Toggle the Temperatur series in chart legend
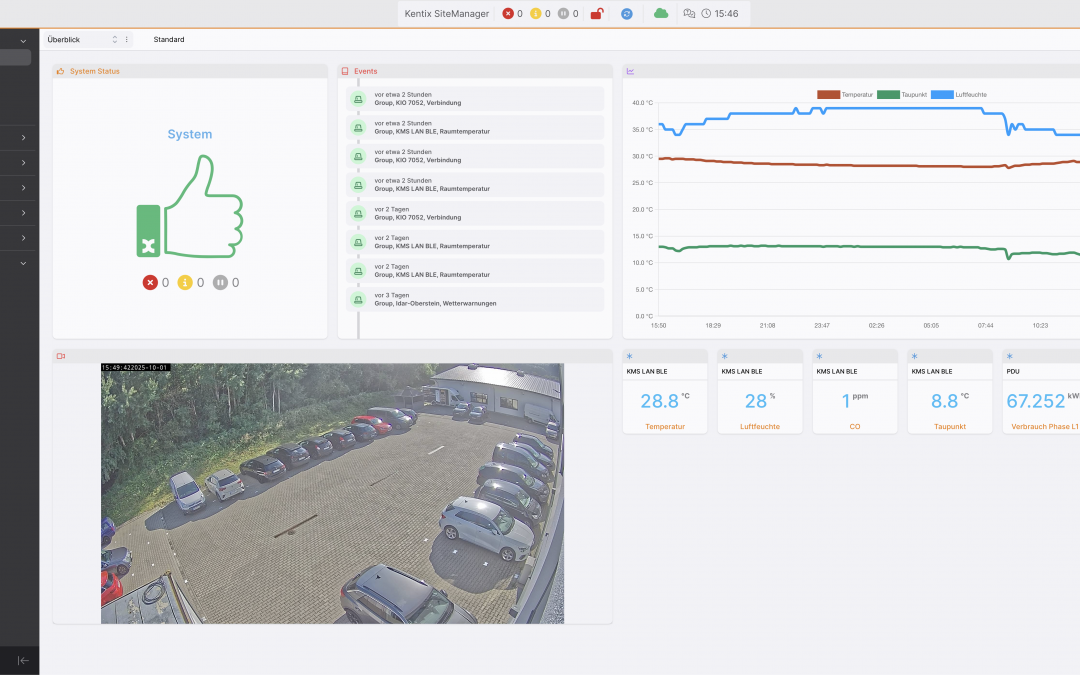Image resolution: width=1080 pixels, height=675 pixels. (845, 94)
